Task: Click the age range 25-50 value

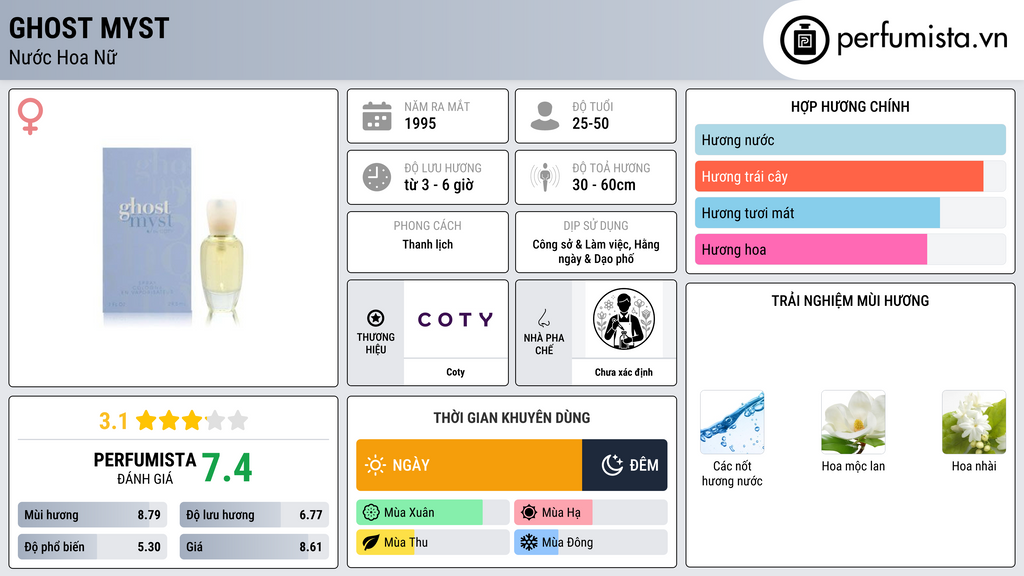Action: point(590,123)
